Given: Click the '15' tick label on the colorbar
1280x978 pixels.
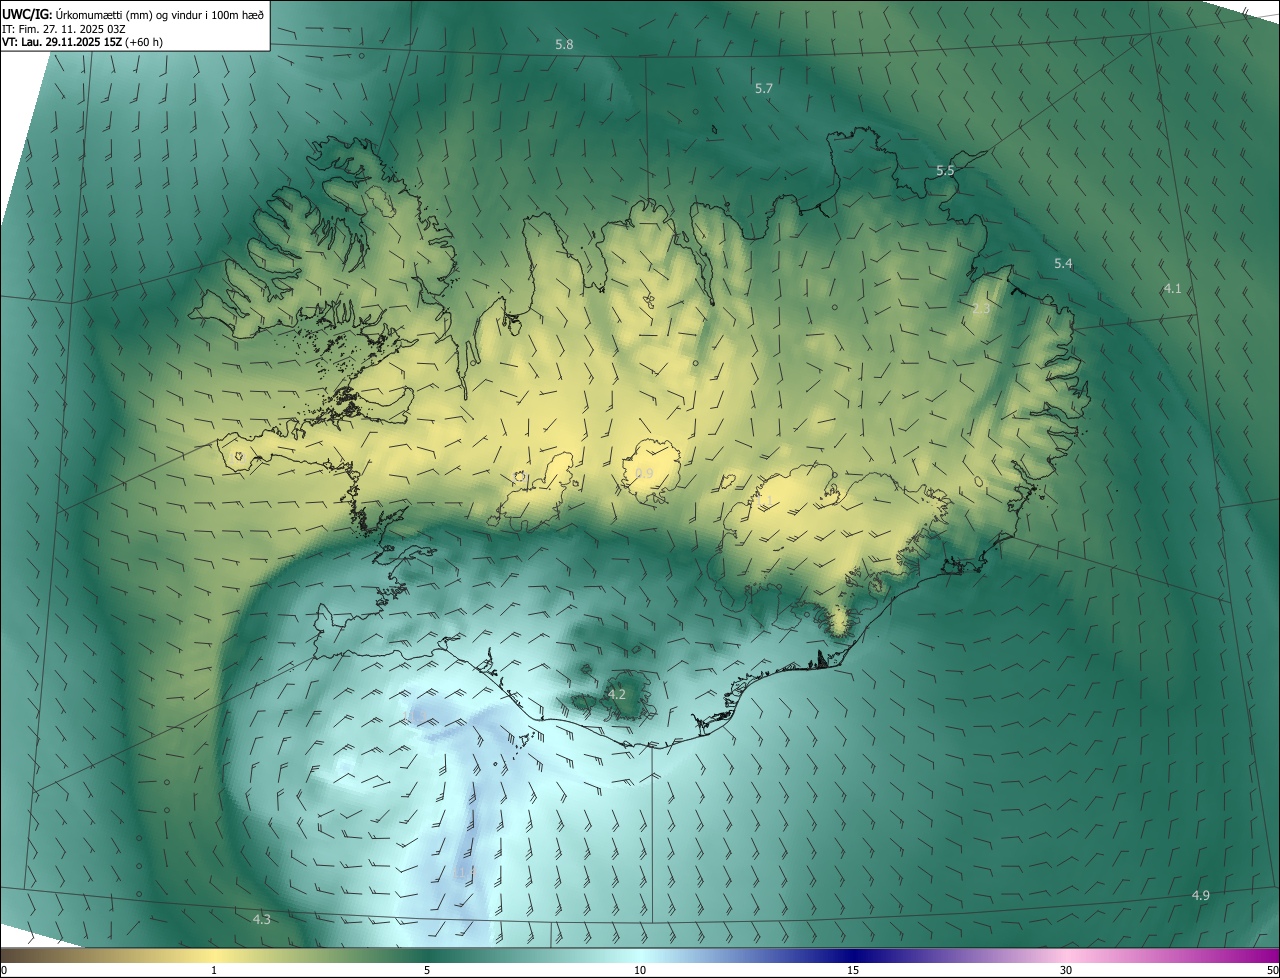Looking at the screenshot, I should coord(853,971).
